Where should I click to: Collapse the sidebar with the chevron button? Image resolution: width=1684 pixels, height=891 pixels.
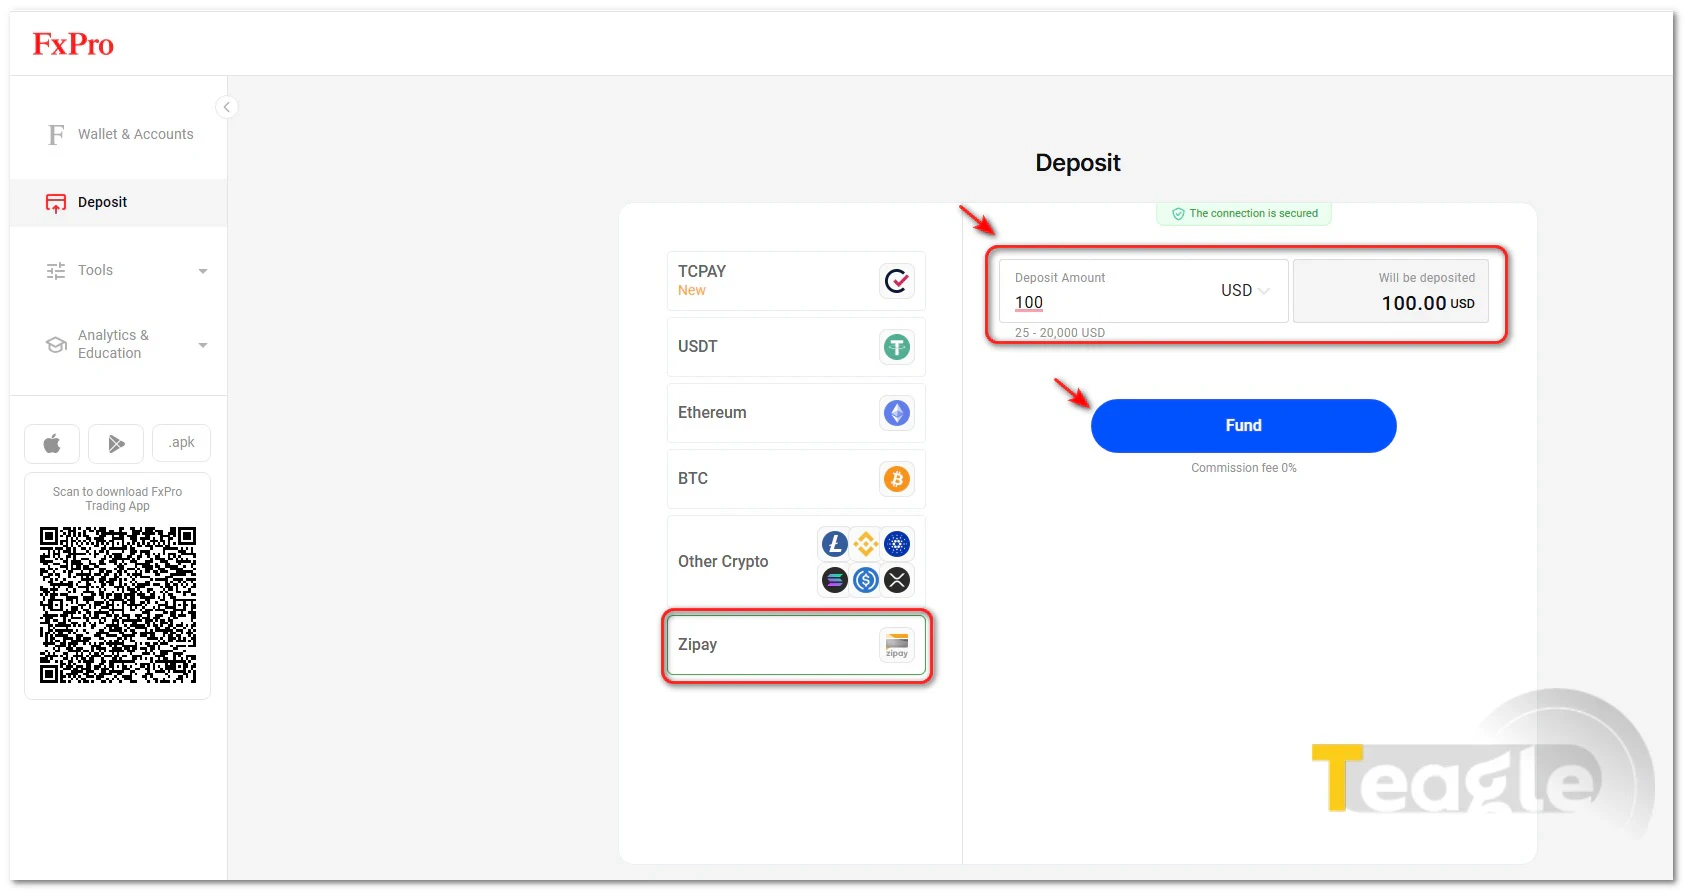(x=227, y=107)
